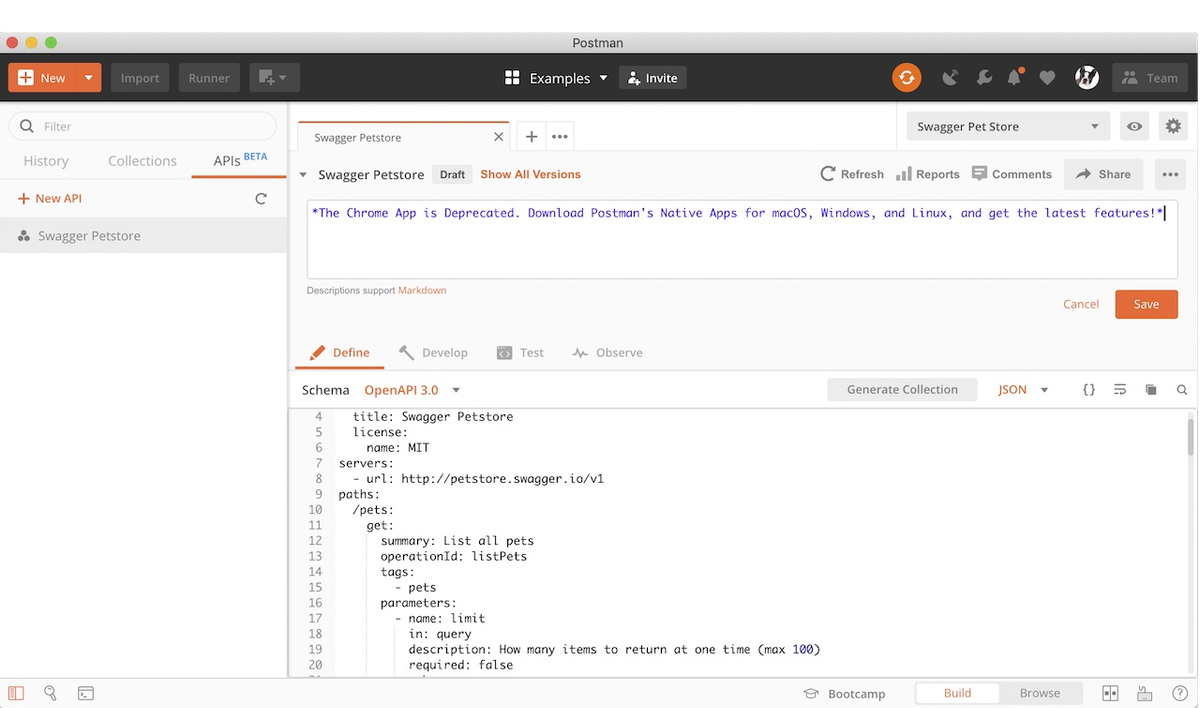1200x708 pixels.
Task: Open the wrench settings icon
Action: [x=983, y=78]
